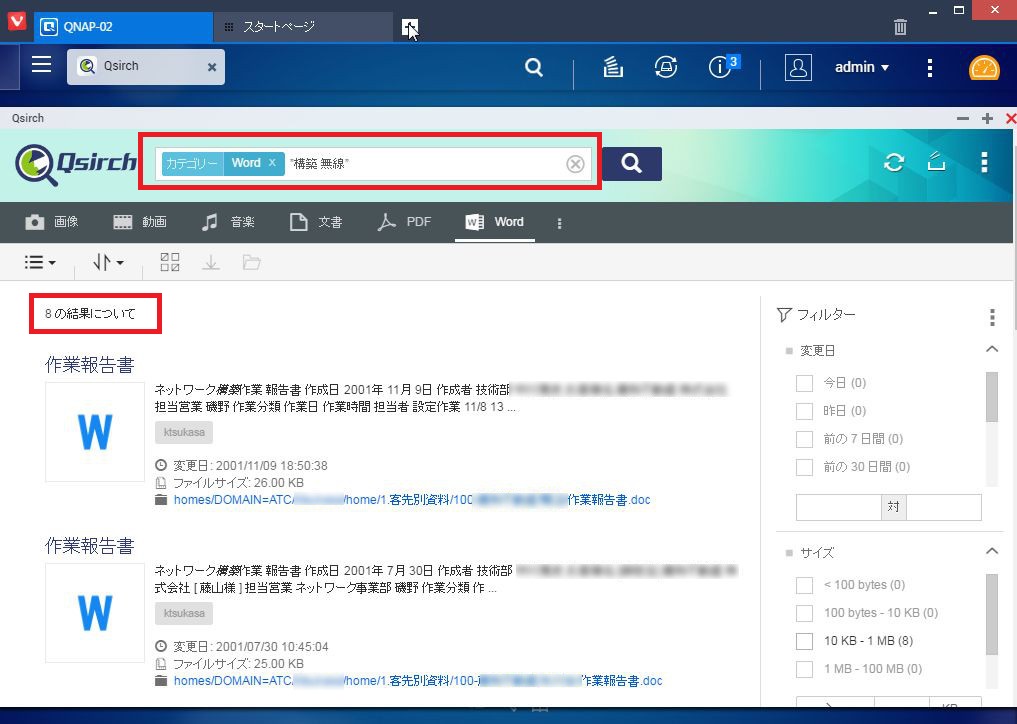Open event notifications info icon
Viewport: 1017px width, 724px height.
tap(722, 66)
